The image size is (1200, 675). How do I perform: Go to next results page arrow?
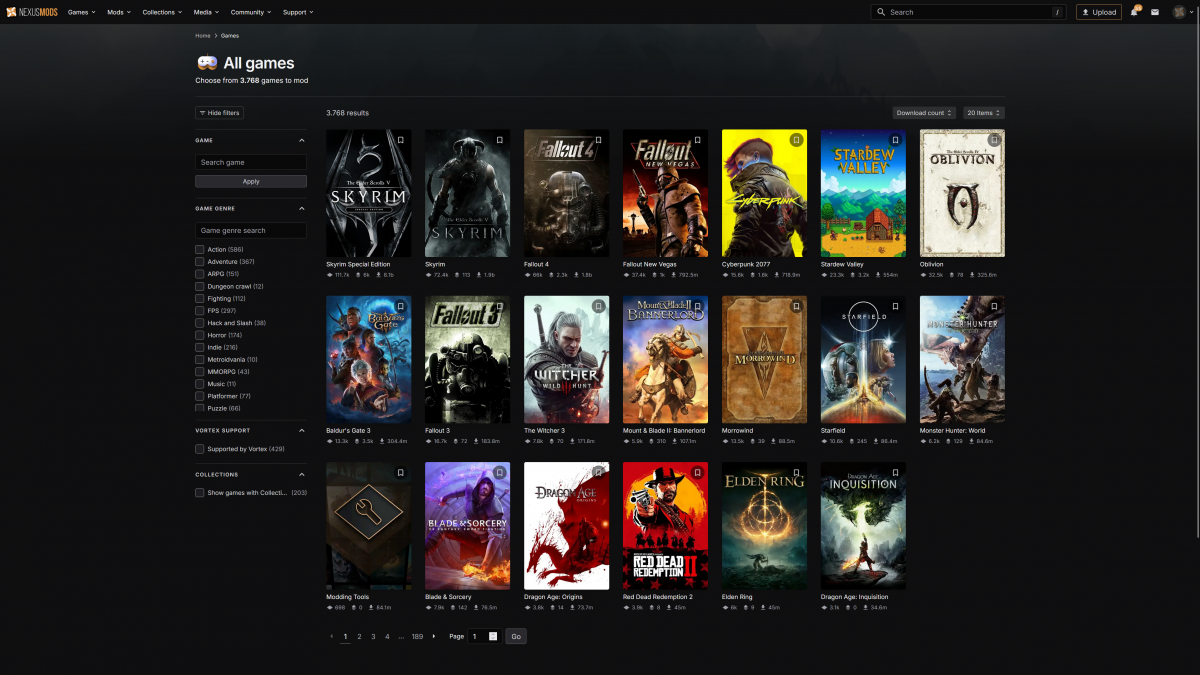tap(433, 636)
